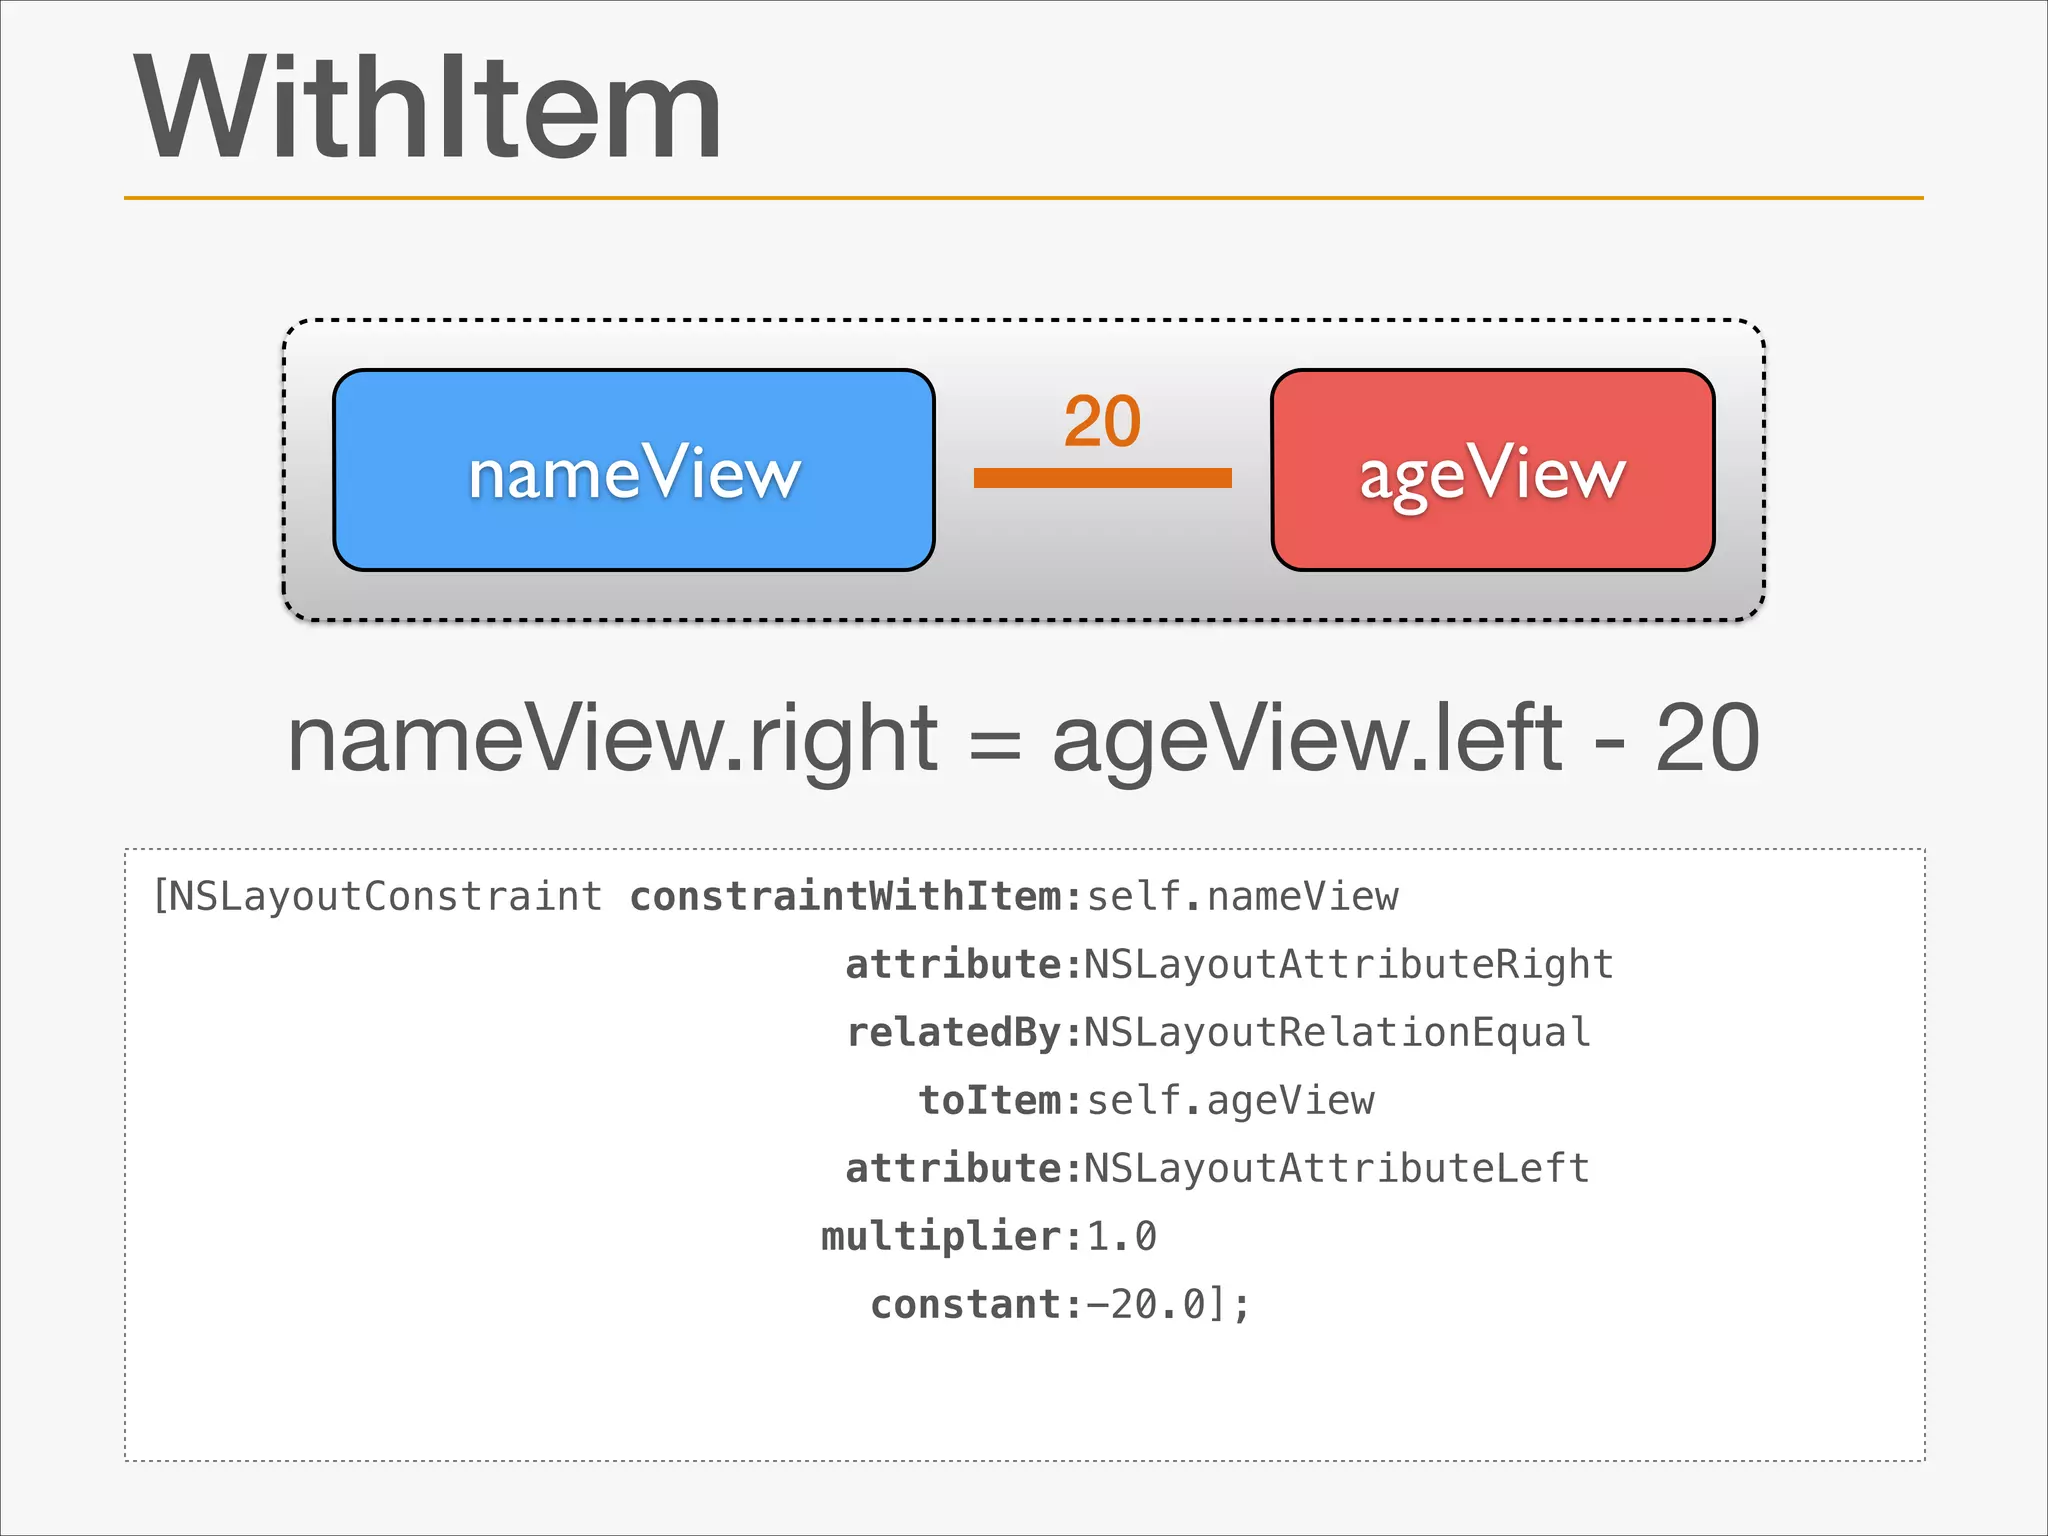Click the toItem:self.ageView line

[1147, 1100]
